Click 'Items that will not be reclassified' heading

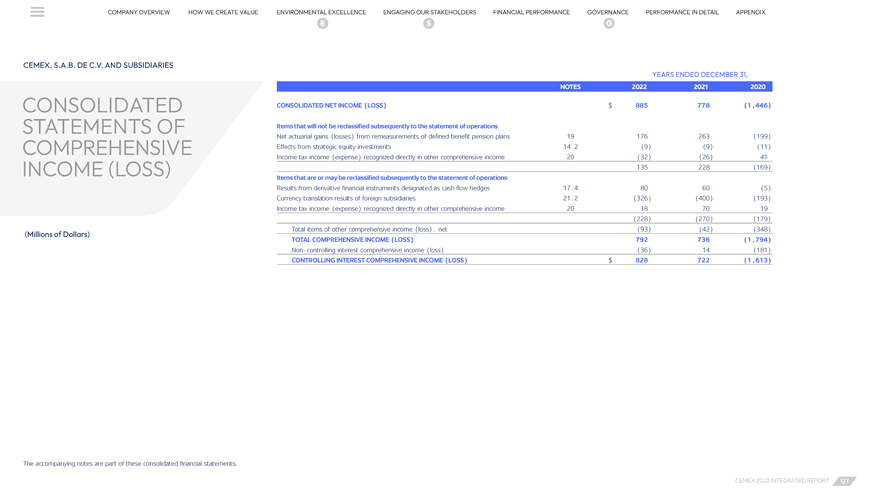(x=387, y=126)
